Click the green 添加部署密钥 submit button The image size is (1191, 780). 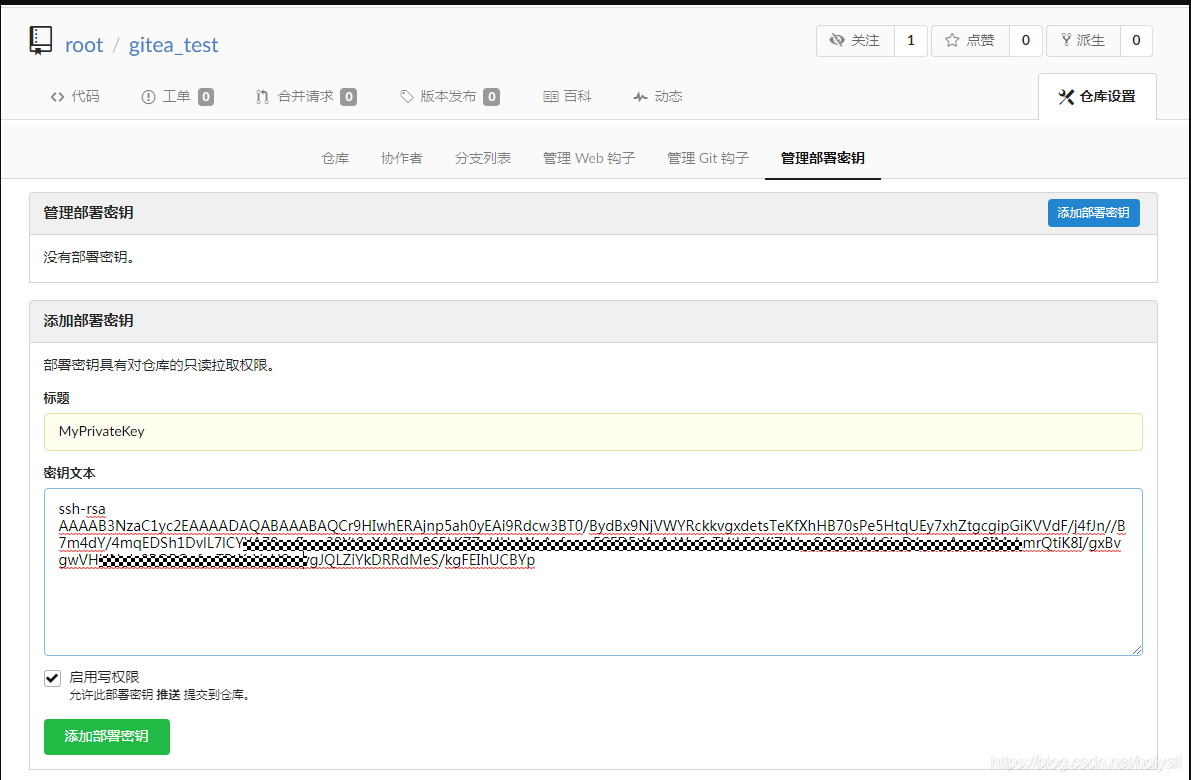pos(106,736)
